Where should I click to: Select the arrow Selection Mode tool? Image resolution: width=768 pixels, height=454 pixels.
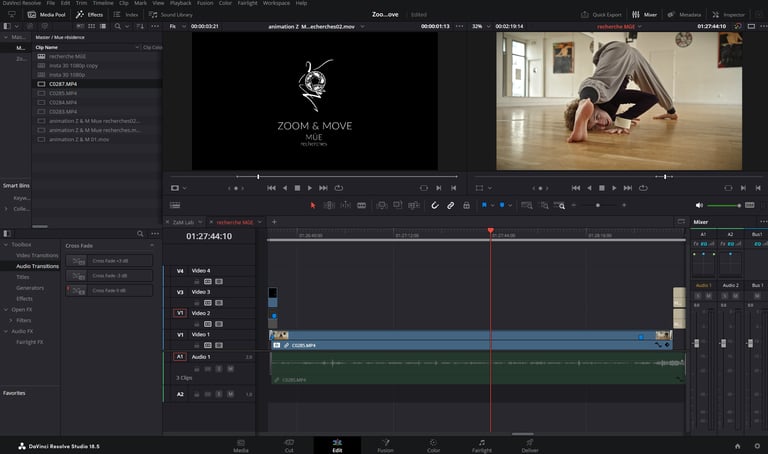pos(312,205)
